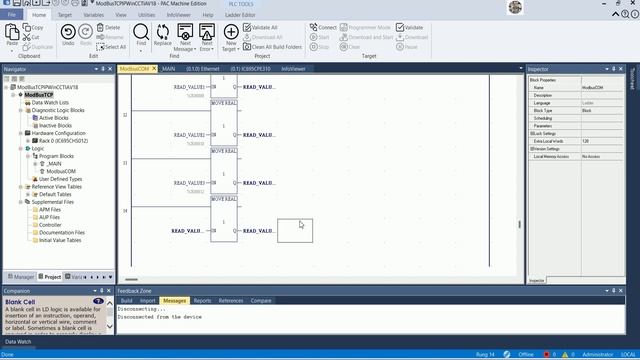Pin the Feedback Zone panel
Image resolution: width=640 pixels, height=360 pixels.
[613, 291]
